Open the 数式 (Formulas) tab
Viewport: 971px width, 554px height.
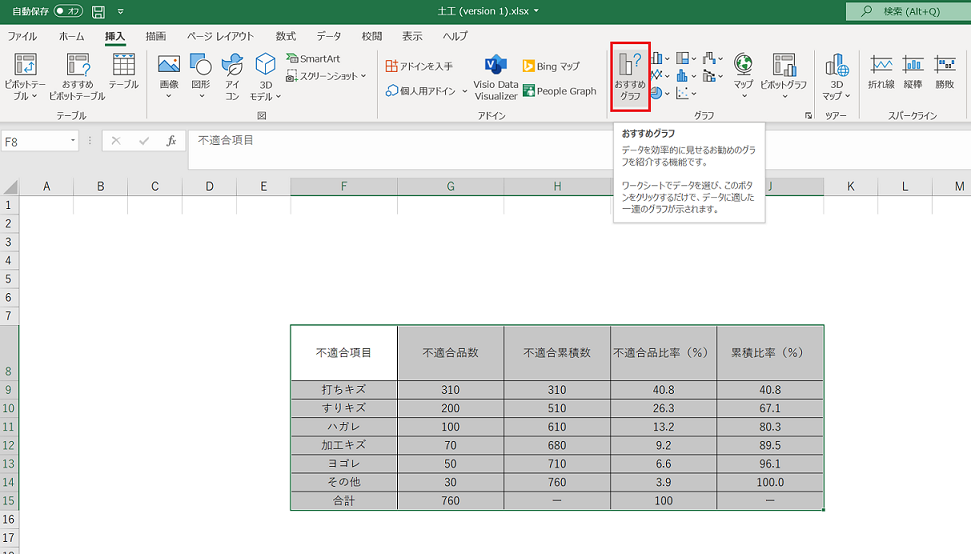point(286,36)
